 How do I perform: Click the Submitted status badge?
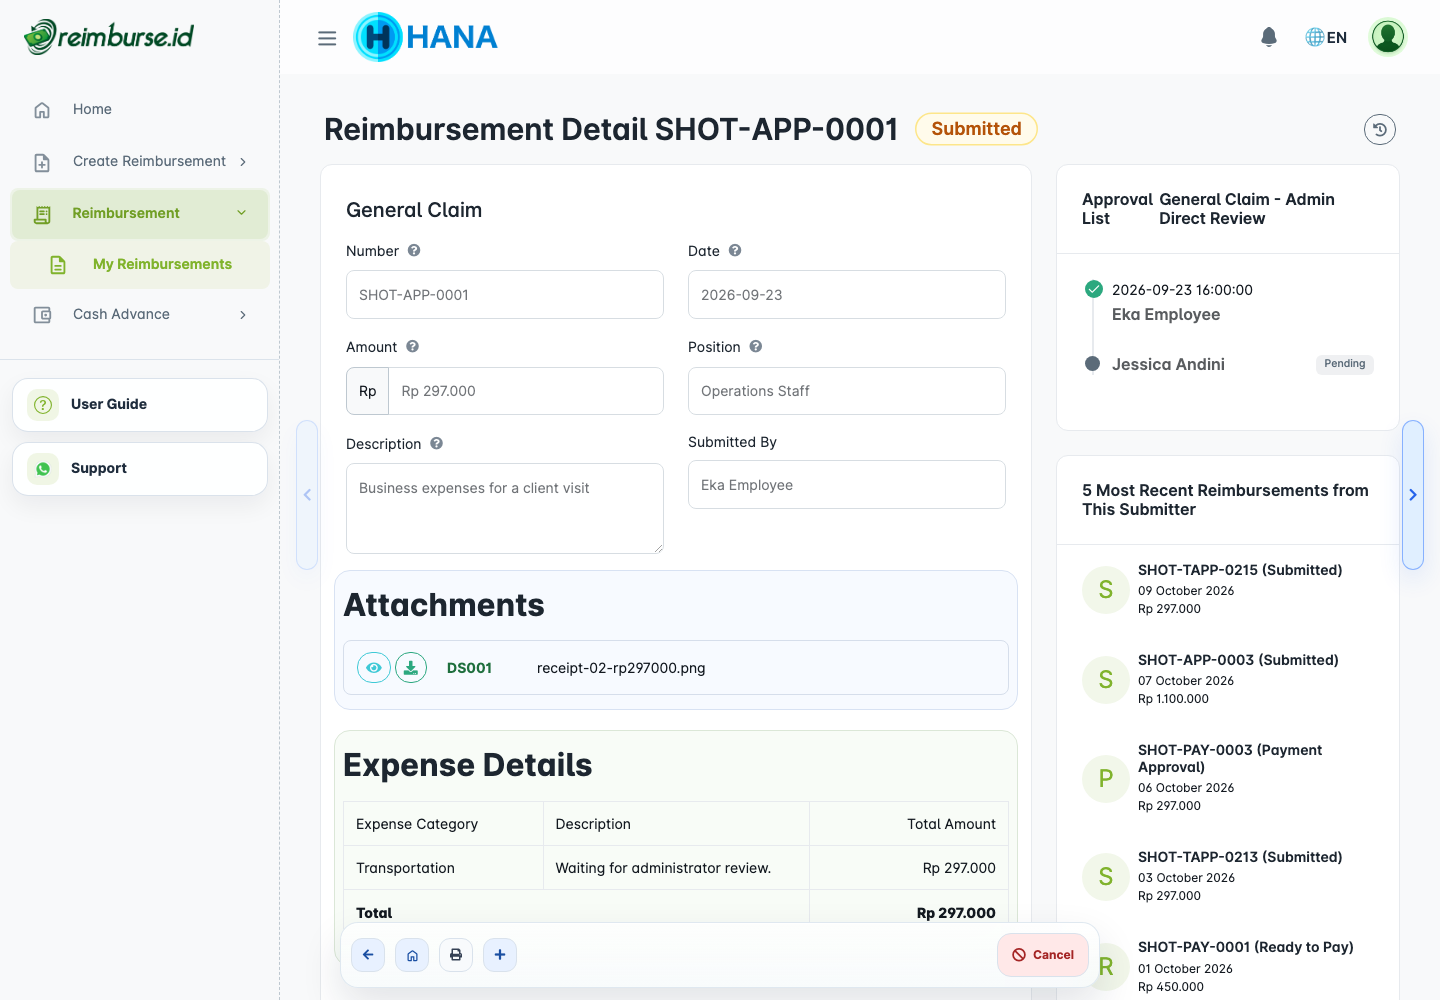click(x=976, y=129)
